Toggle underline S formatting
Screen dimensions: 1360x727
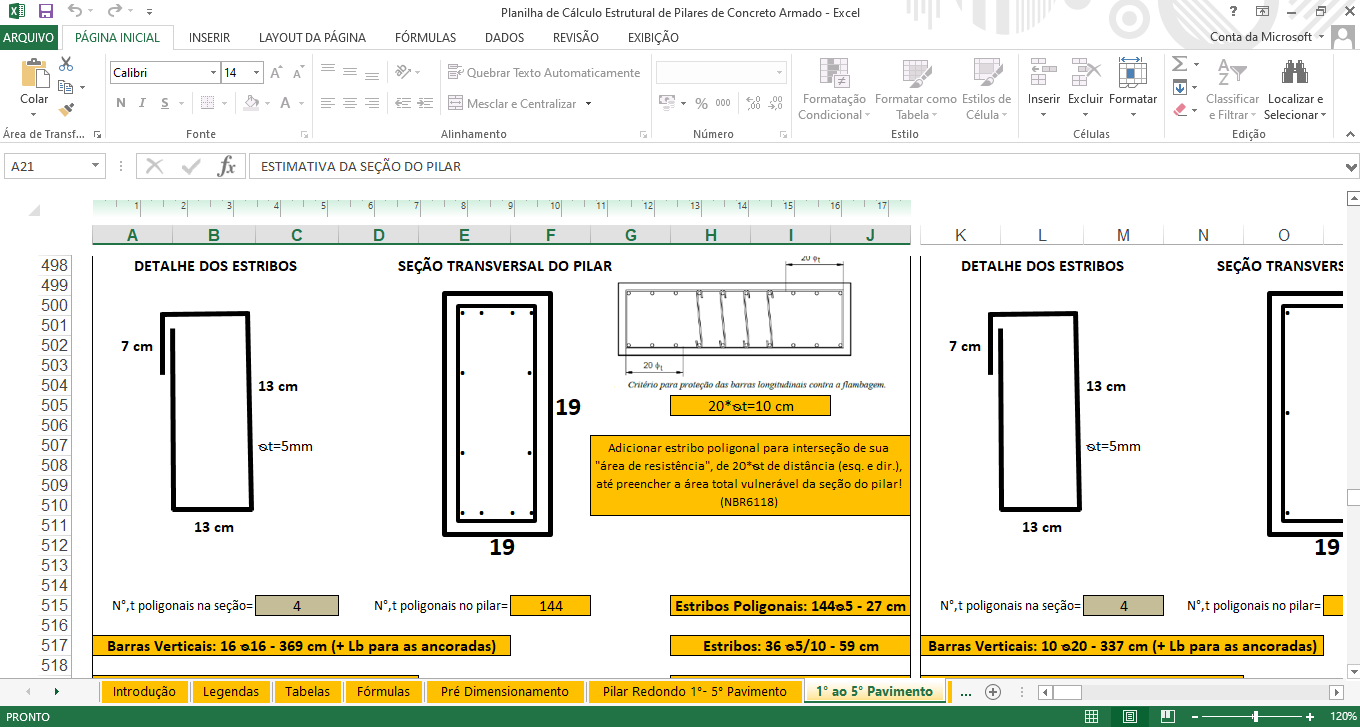(x=165, y=103)
